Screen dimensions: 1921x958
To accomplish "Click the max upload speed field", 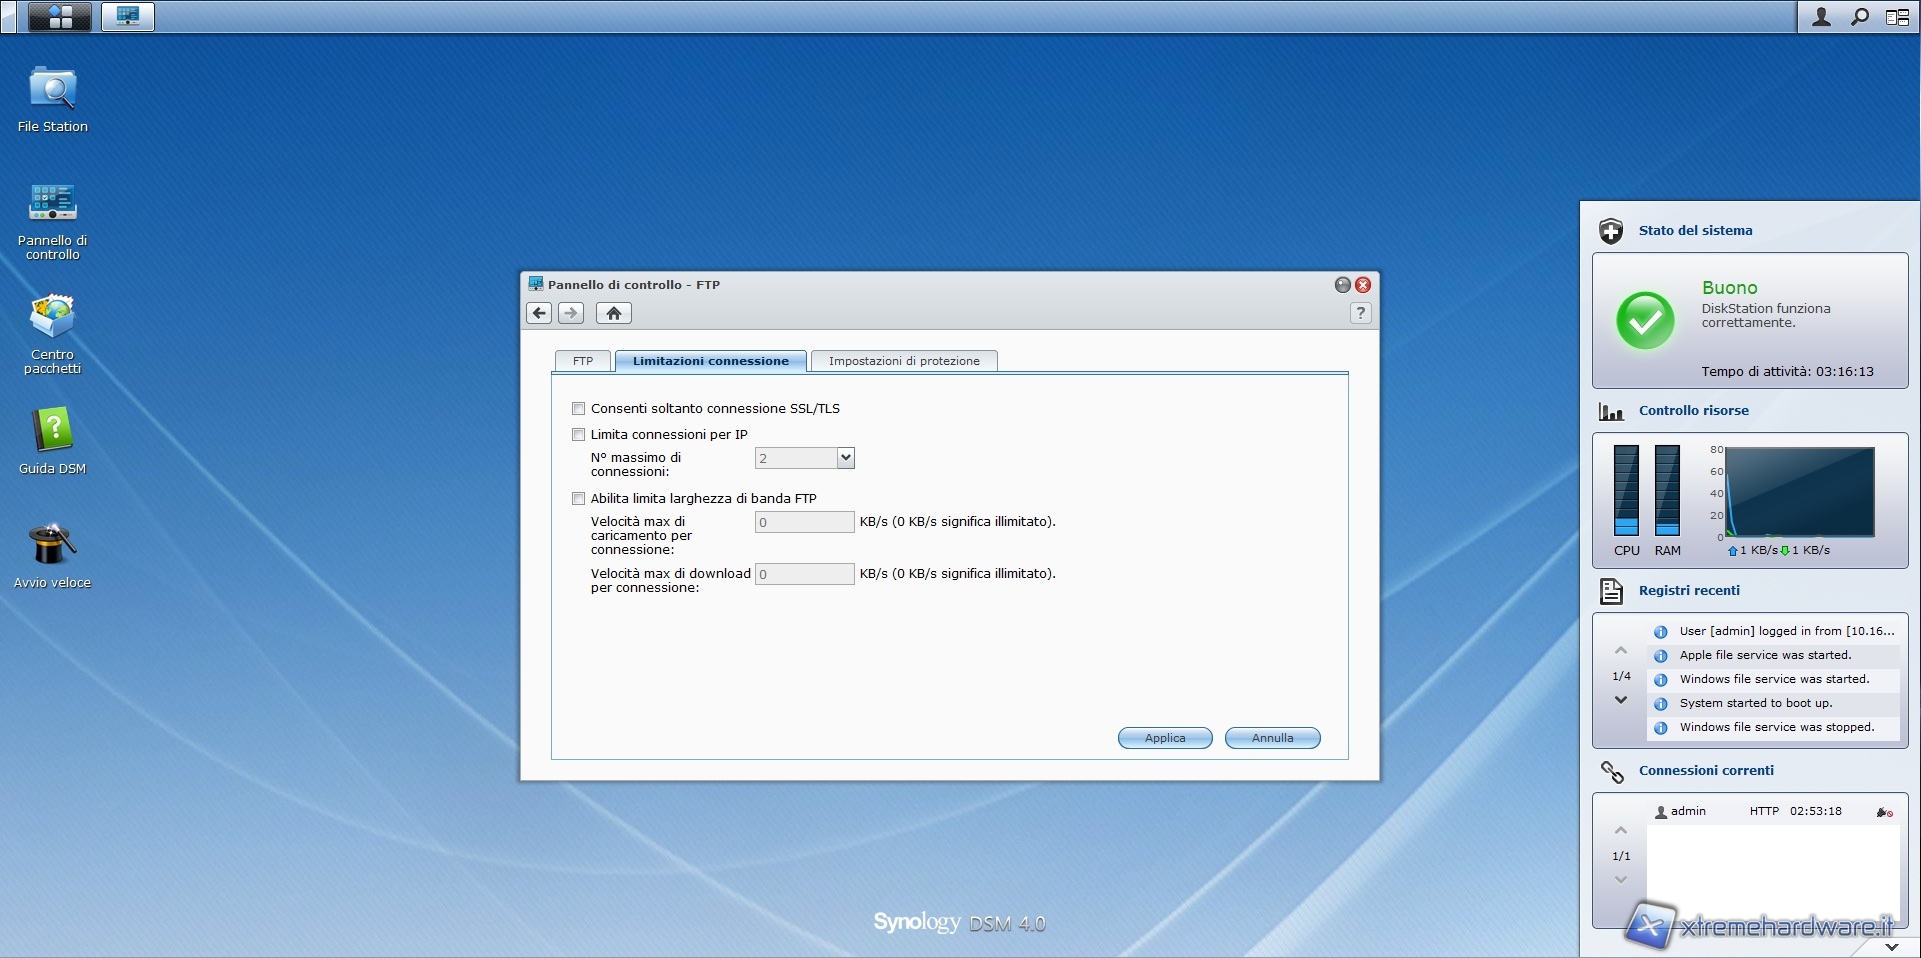I will [x=804, y=522].
